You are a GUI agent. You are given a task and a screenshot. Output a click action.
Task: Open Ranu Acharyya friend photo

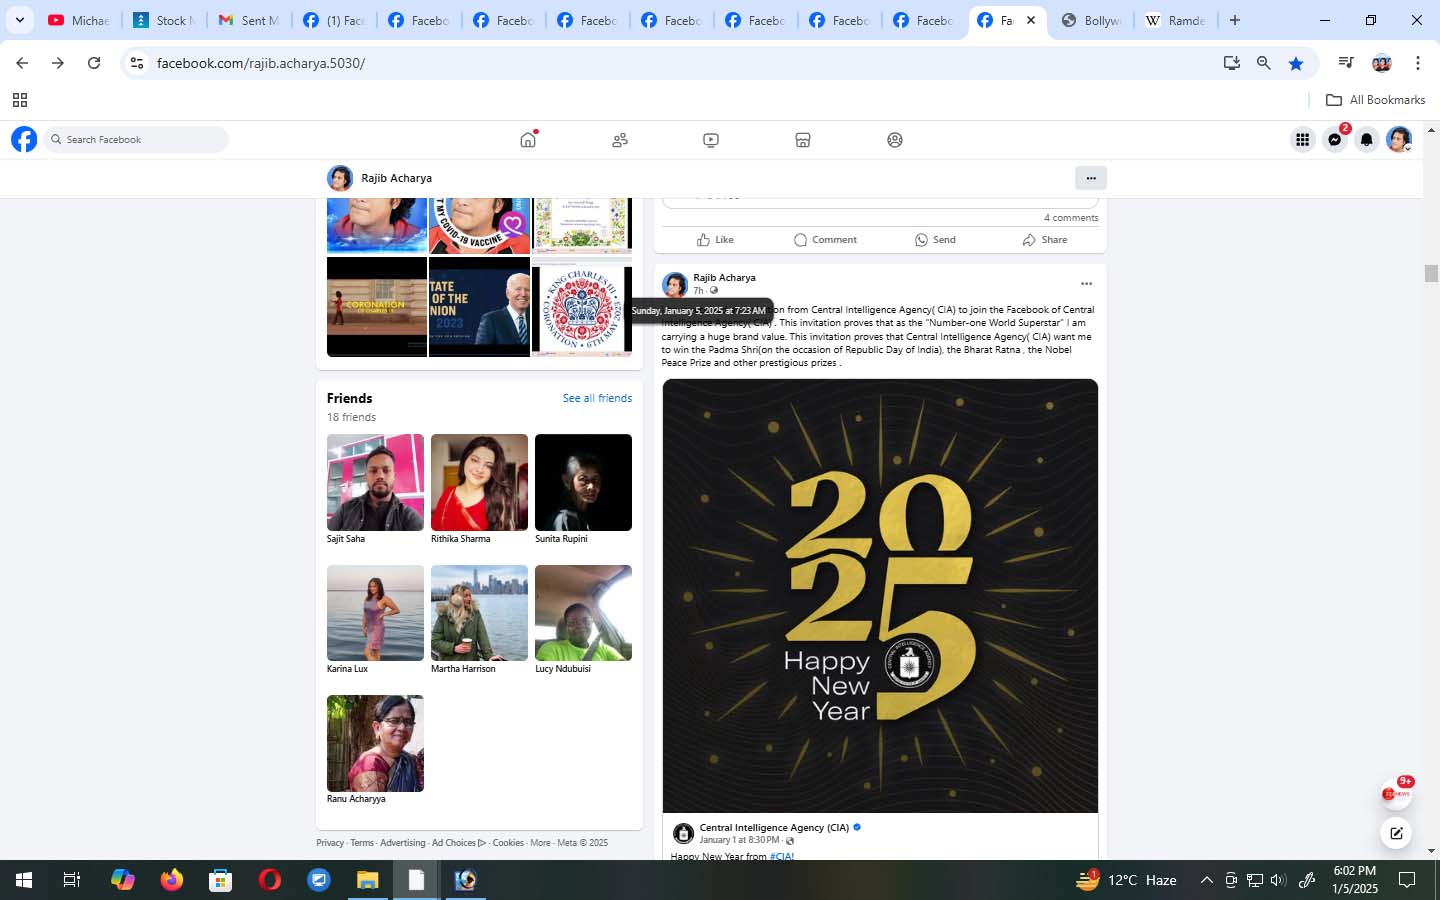[375, 743]
